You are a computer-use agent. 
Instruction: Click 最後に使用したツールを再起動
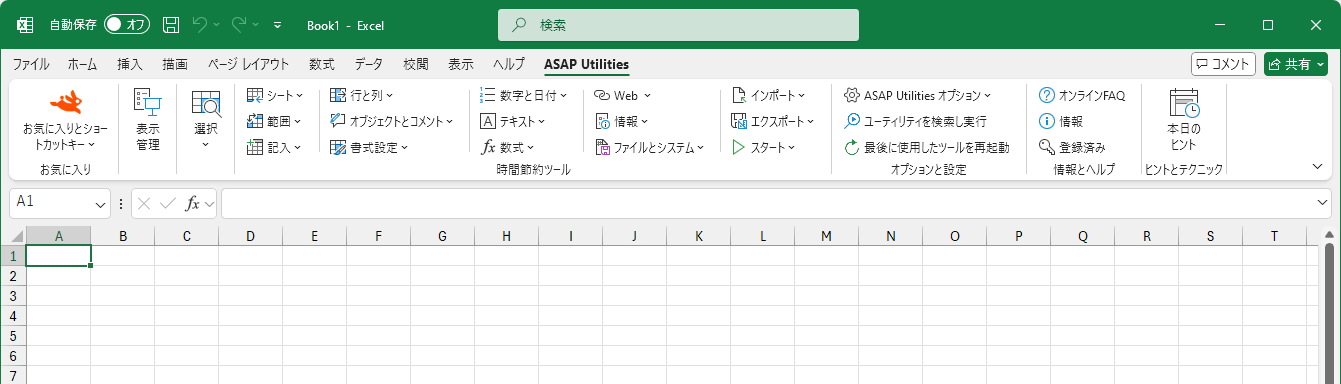coord(926,147)
